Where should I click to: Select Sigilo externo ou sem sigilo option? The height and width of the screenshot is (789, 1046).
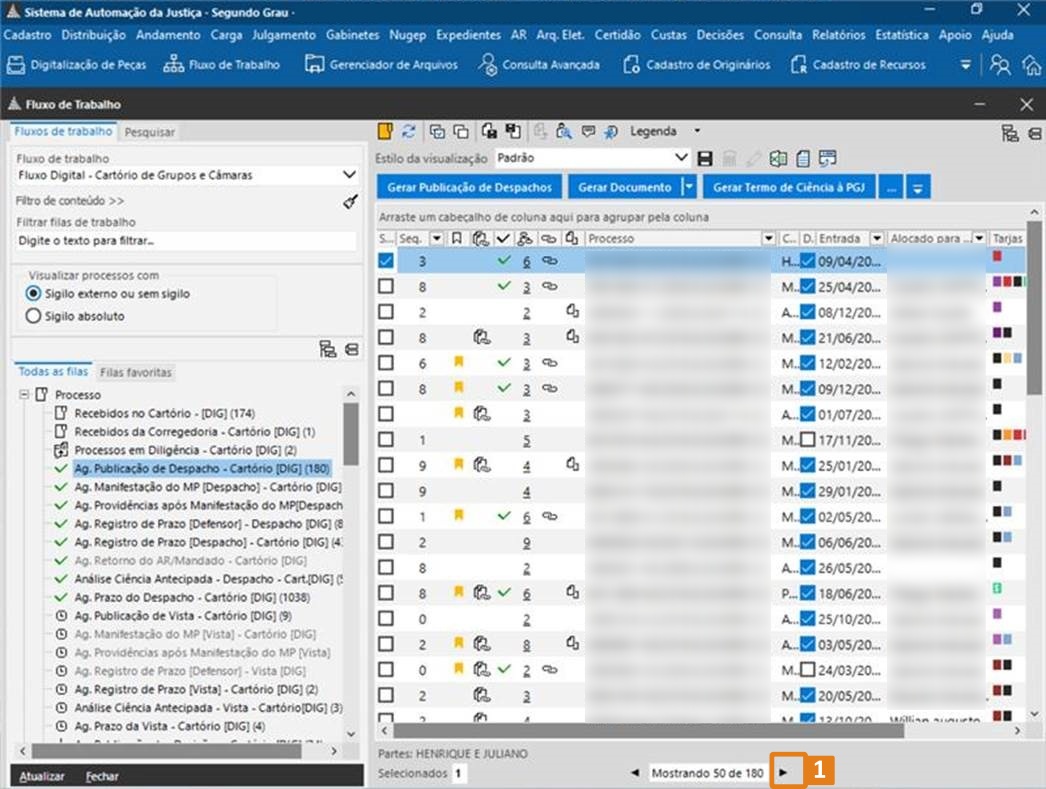(x=34, y=294)
